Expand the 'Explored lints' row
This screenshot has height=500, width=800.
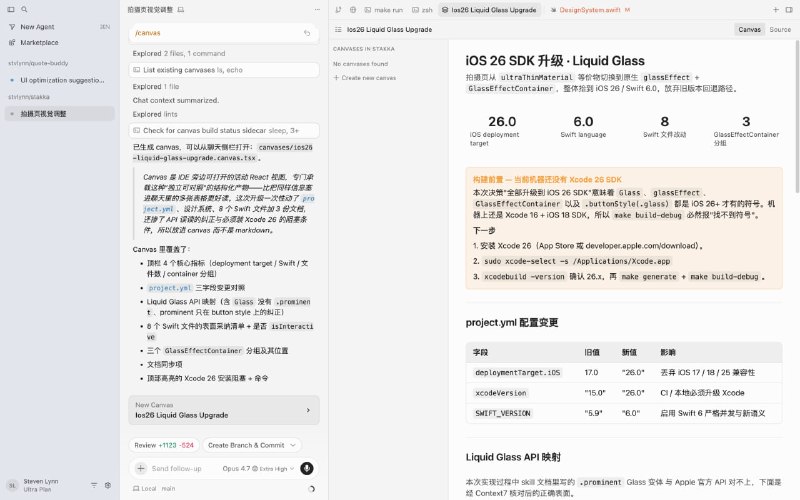click(x=155, y=114)
